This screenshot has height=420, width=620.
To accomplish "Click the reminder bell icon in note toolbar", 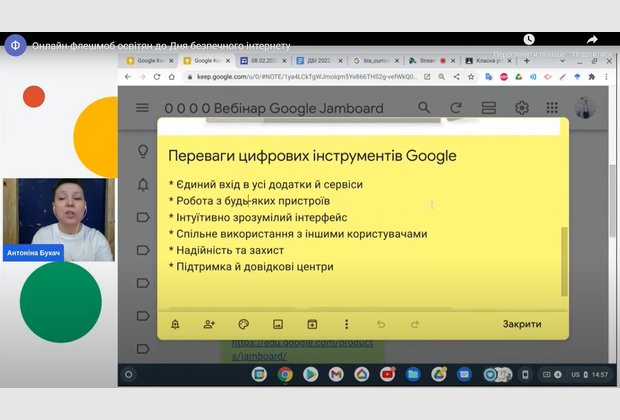I will (175, 324).
